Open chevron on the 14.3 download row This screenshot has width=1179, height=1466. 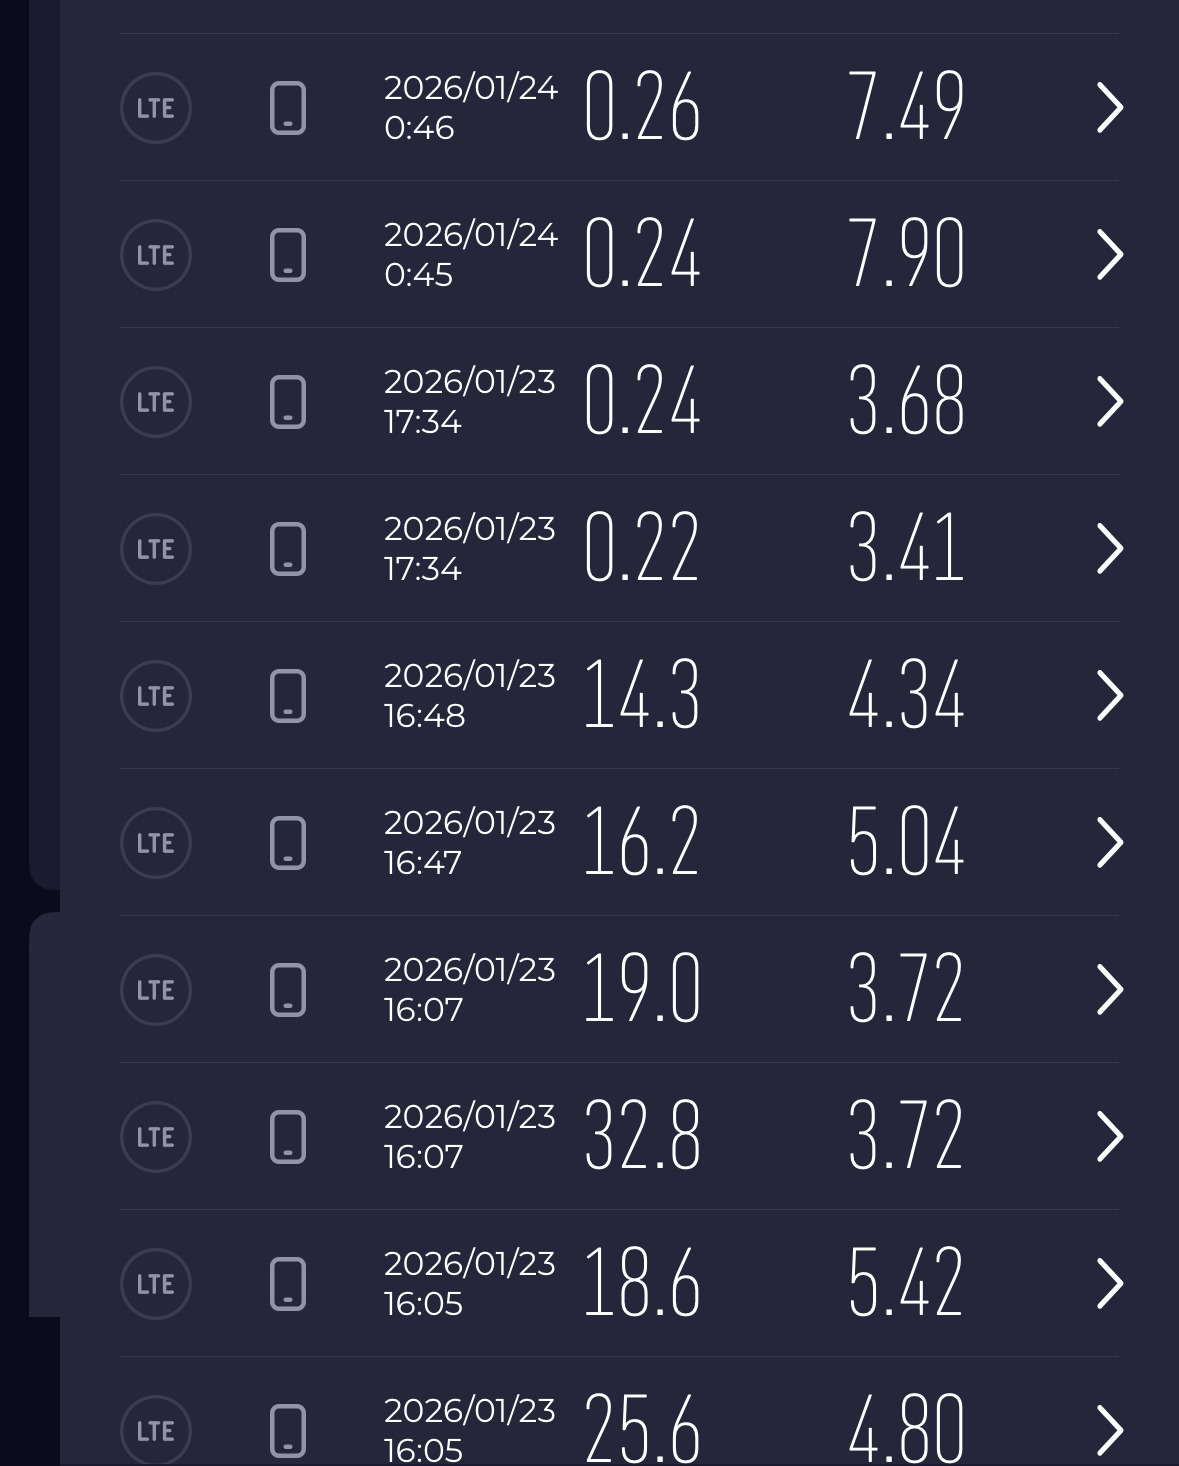1109,696
